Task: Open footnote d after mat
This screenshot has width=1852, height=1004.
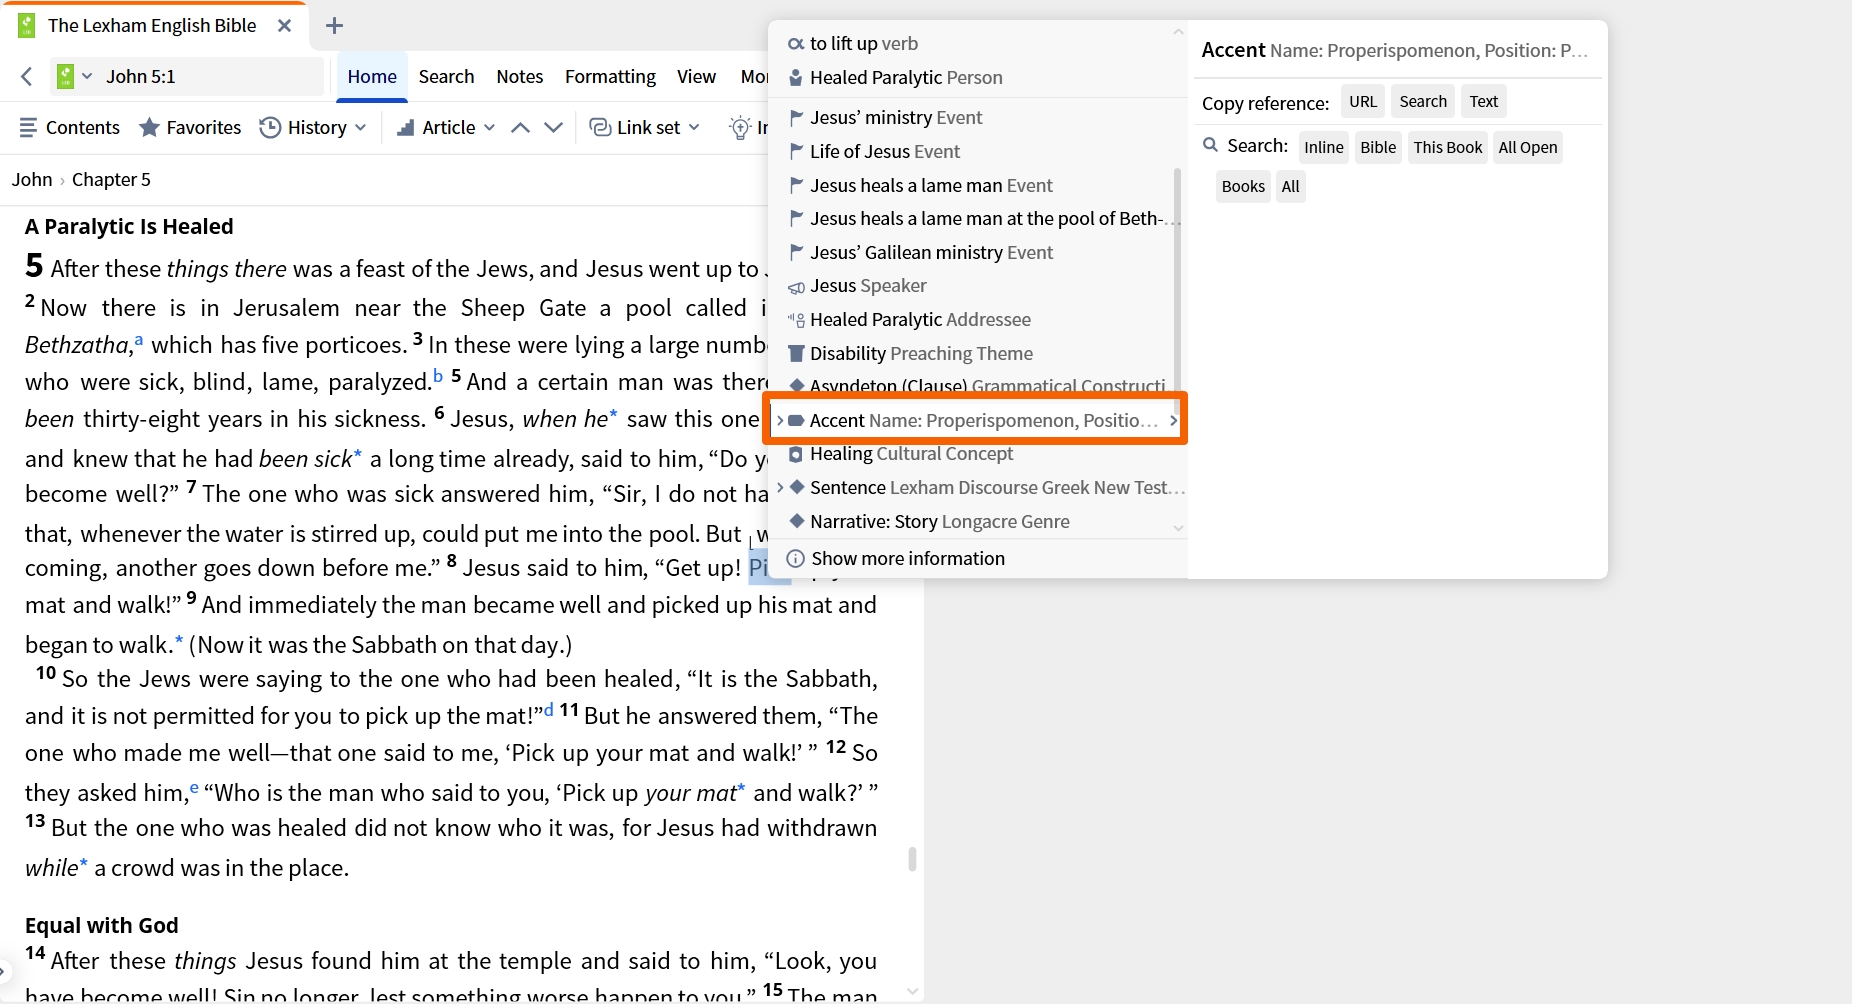Action: [x=549, y=710]
